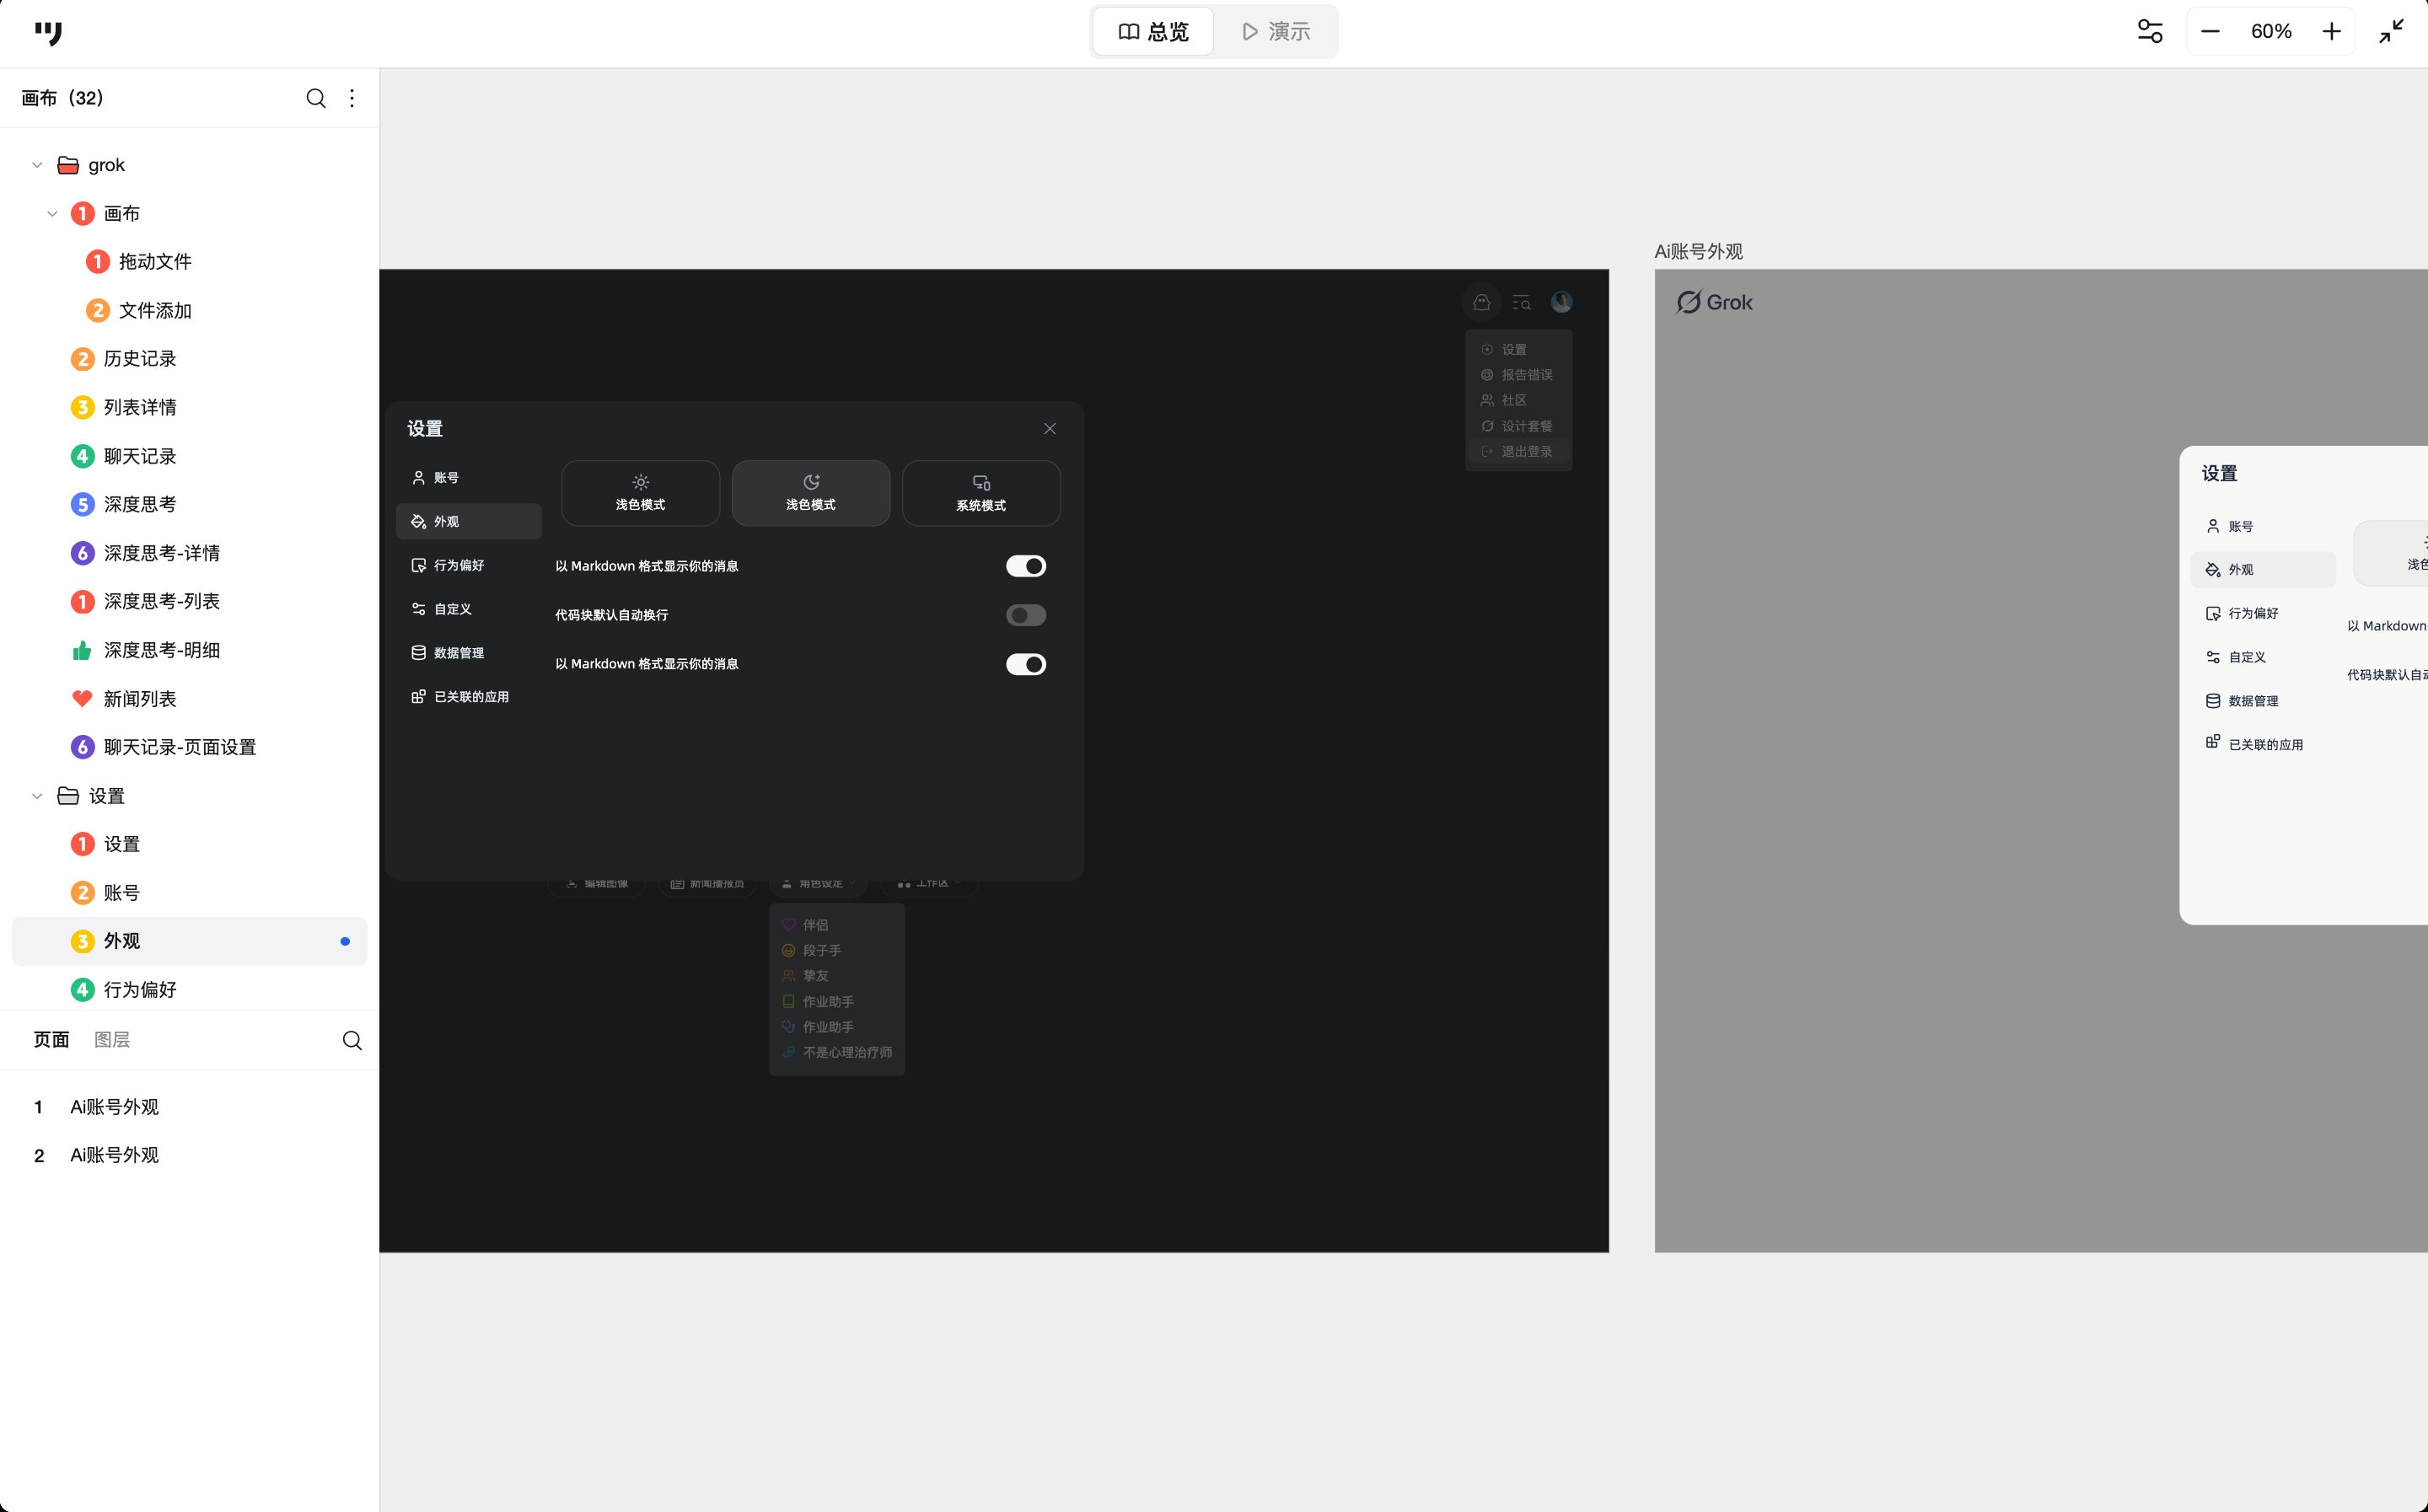Select page 2 Ai账号外观

[x=114, y=1155]
